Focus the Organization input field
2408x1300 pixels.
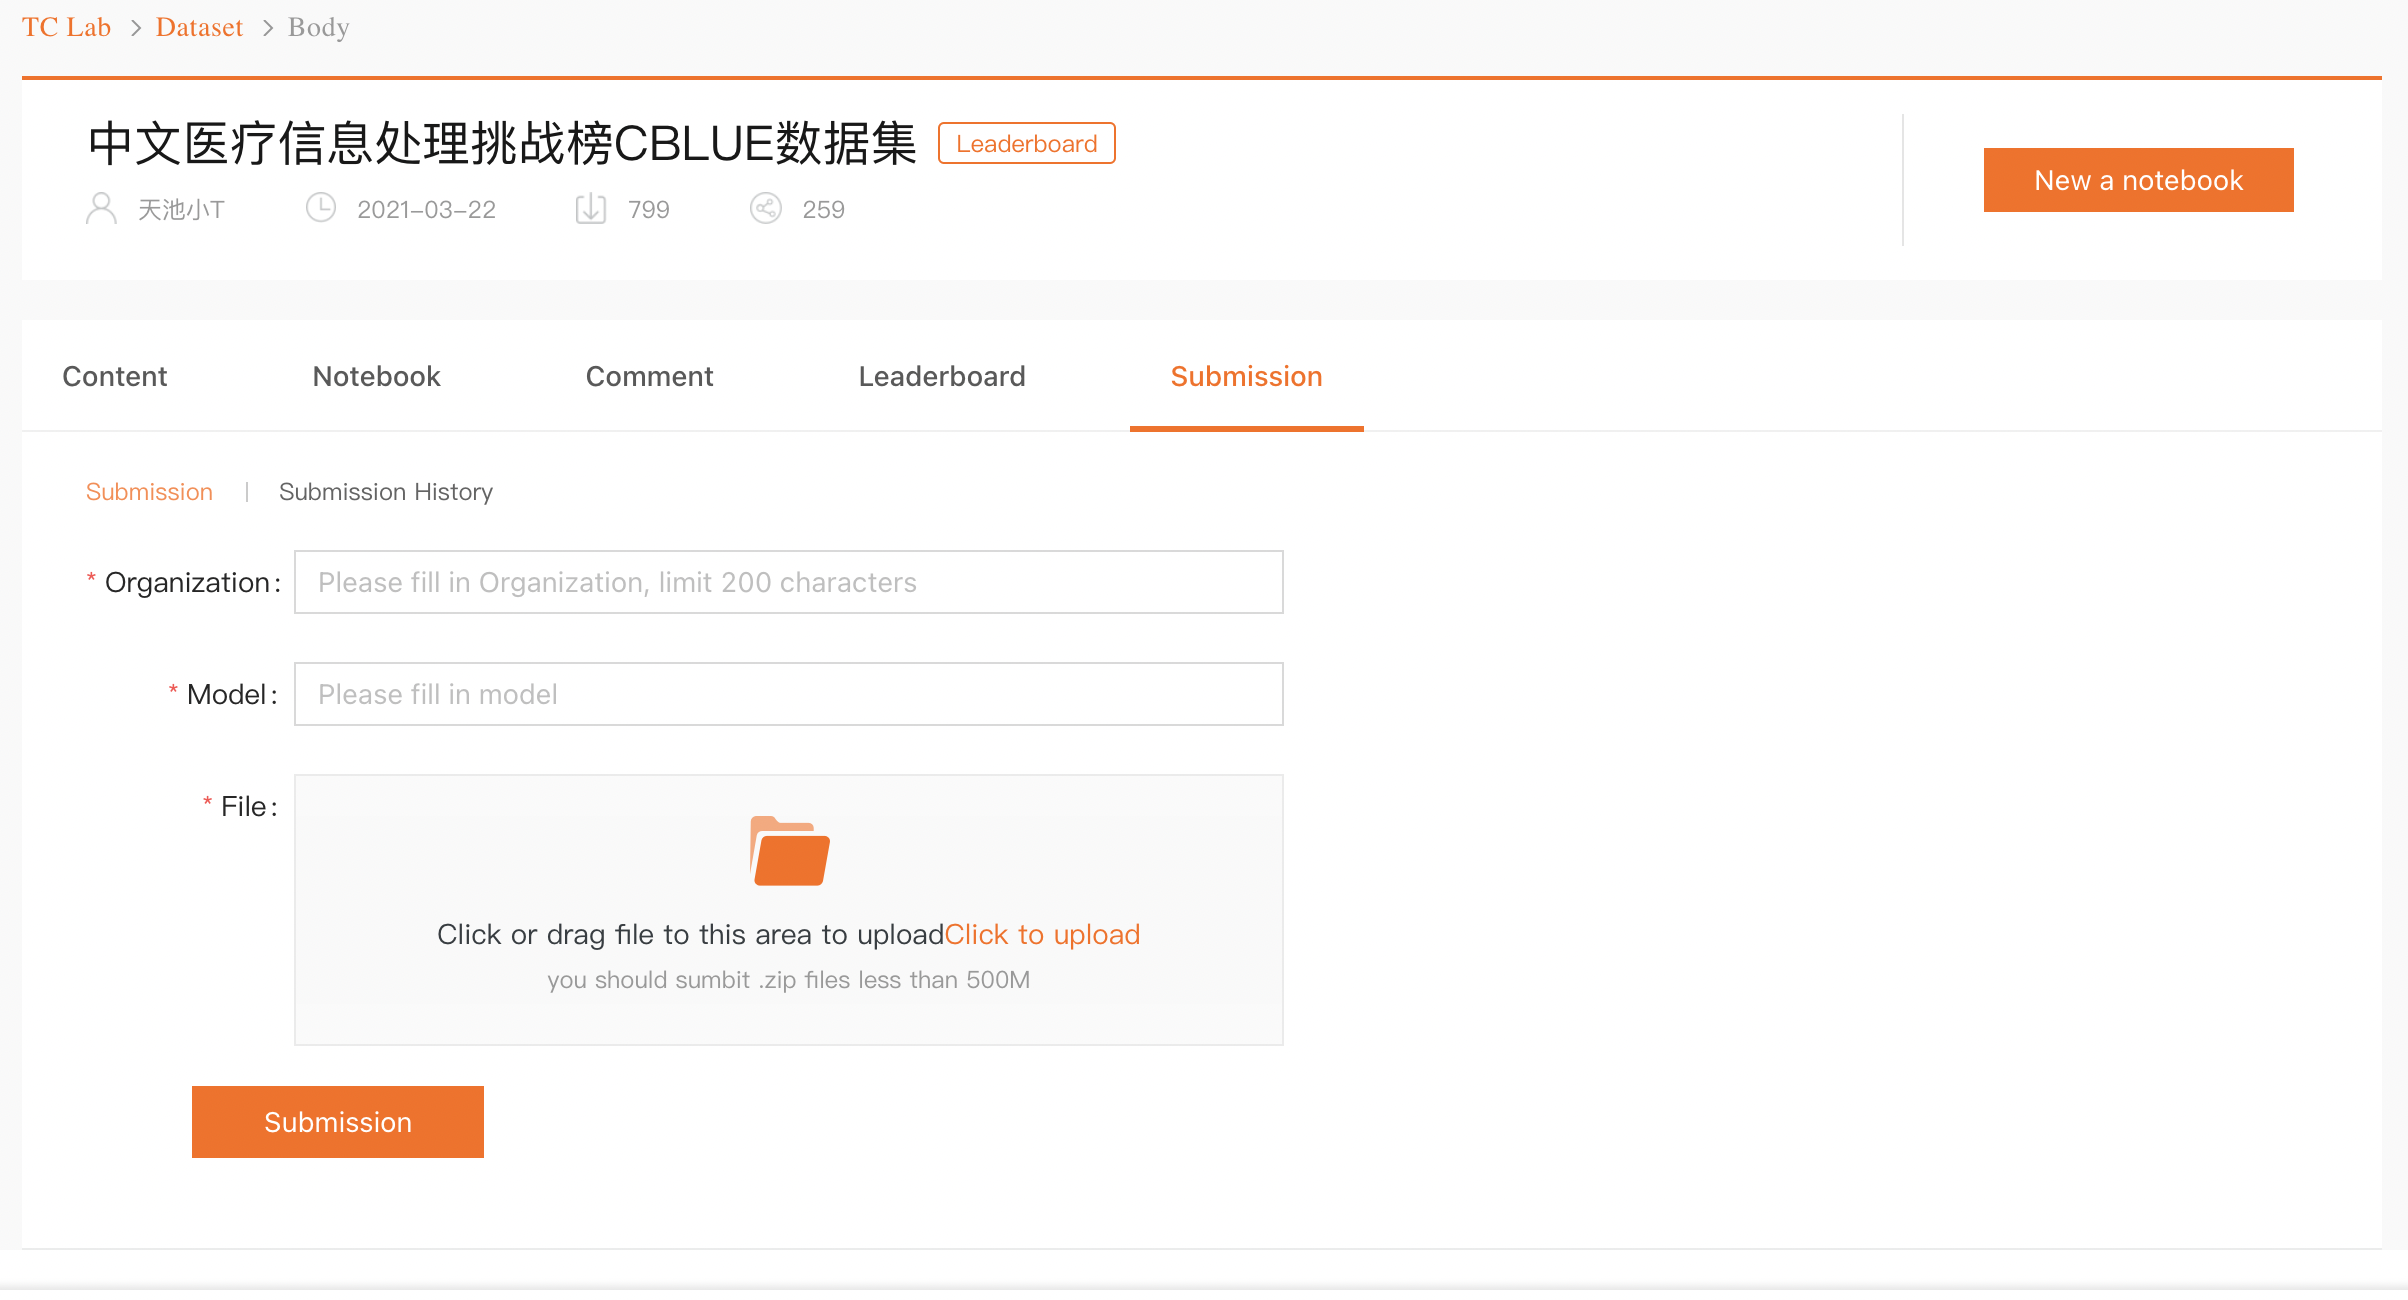click(x=788, y=582)
